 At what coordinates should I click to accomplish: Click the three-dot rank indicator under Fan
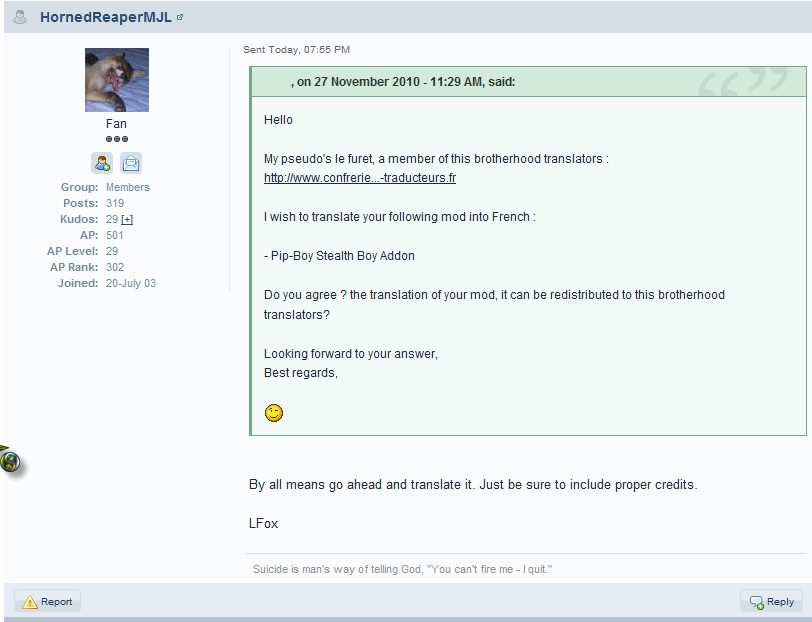117,139
